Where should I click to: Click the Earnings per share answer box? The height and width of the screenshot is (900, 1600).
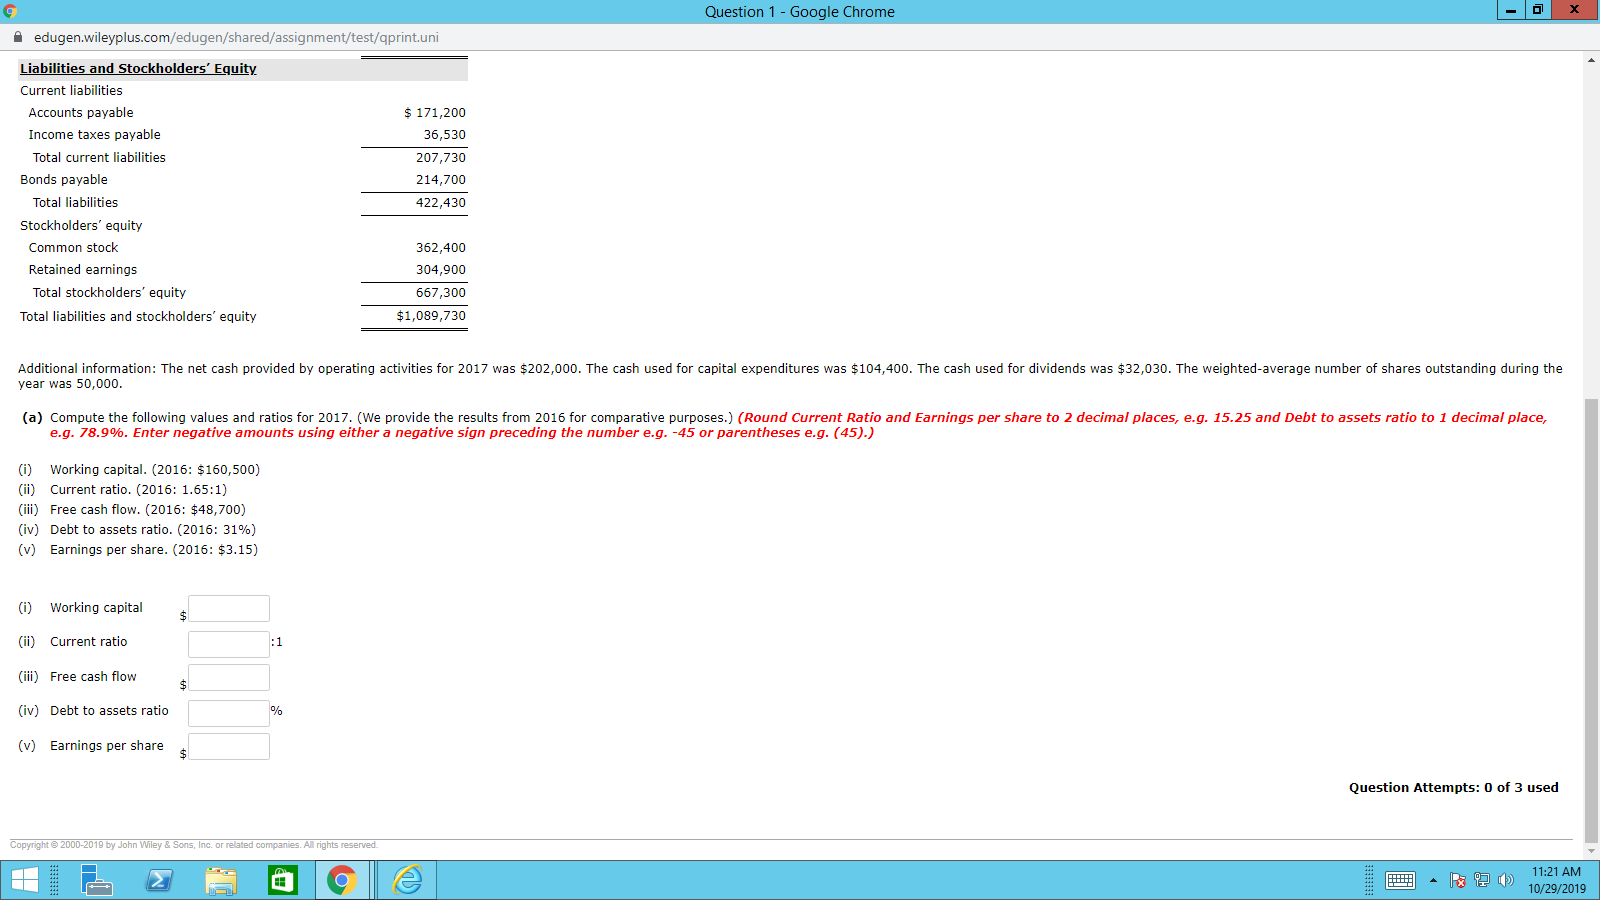point(228,746)
